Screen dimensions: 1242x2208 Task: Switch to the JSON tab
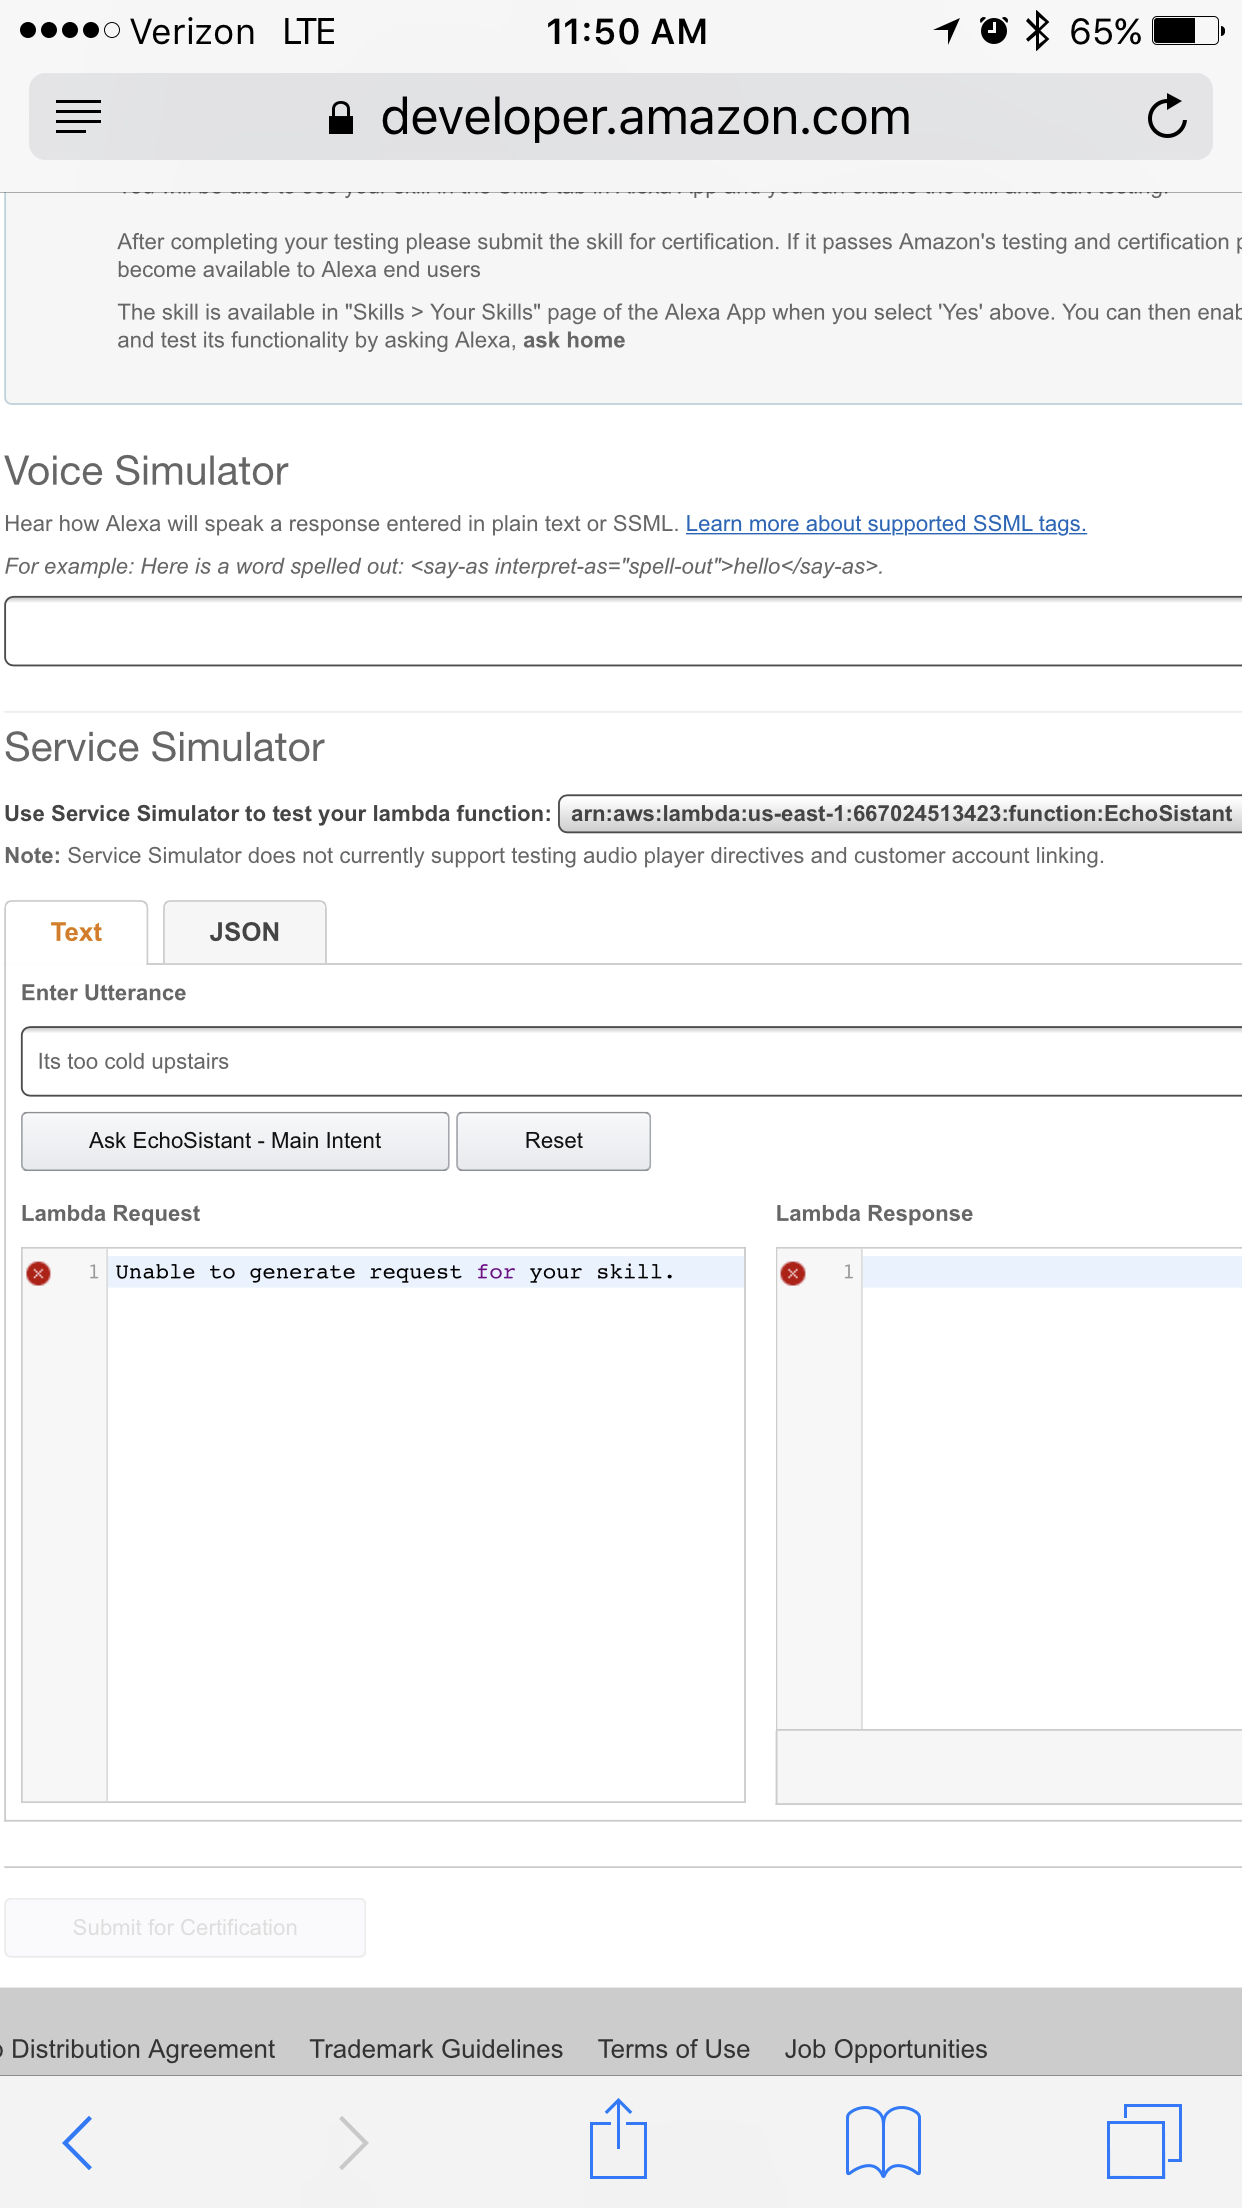(x=245, y=932)
